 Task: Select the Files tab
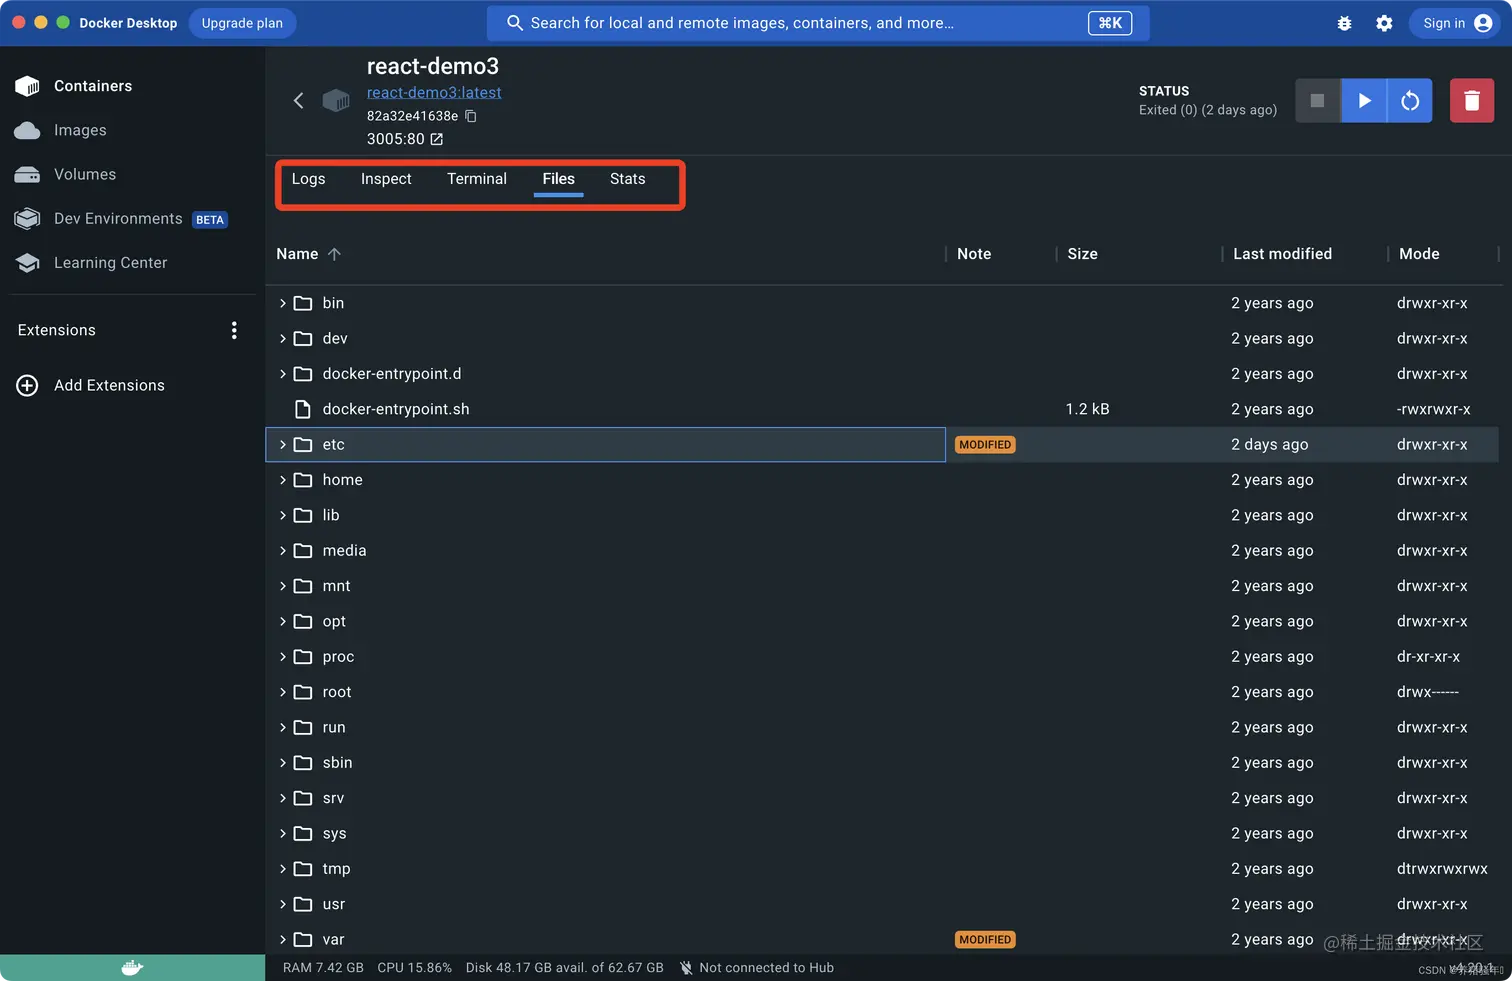tap(558, 179)
